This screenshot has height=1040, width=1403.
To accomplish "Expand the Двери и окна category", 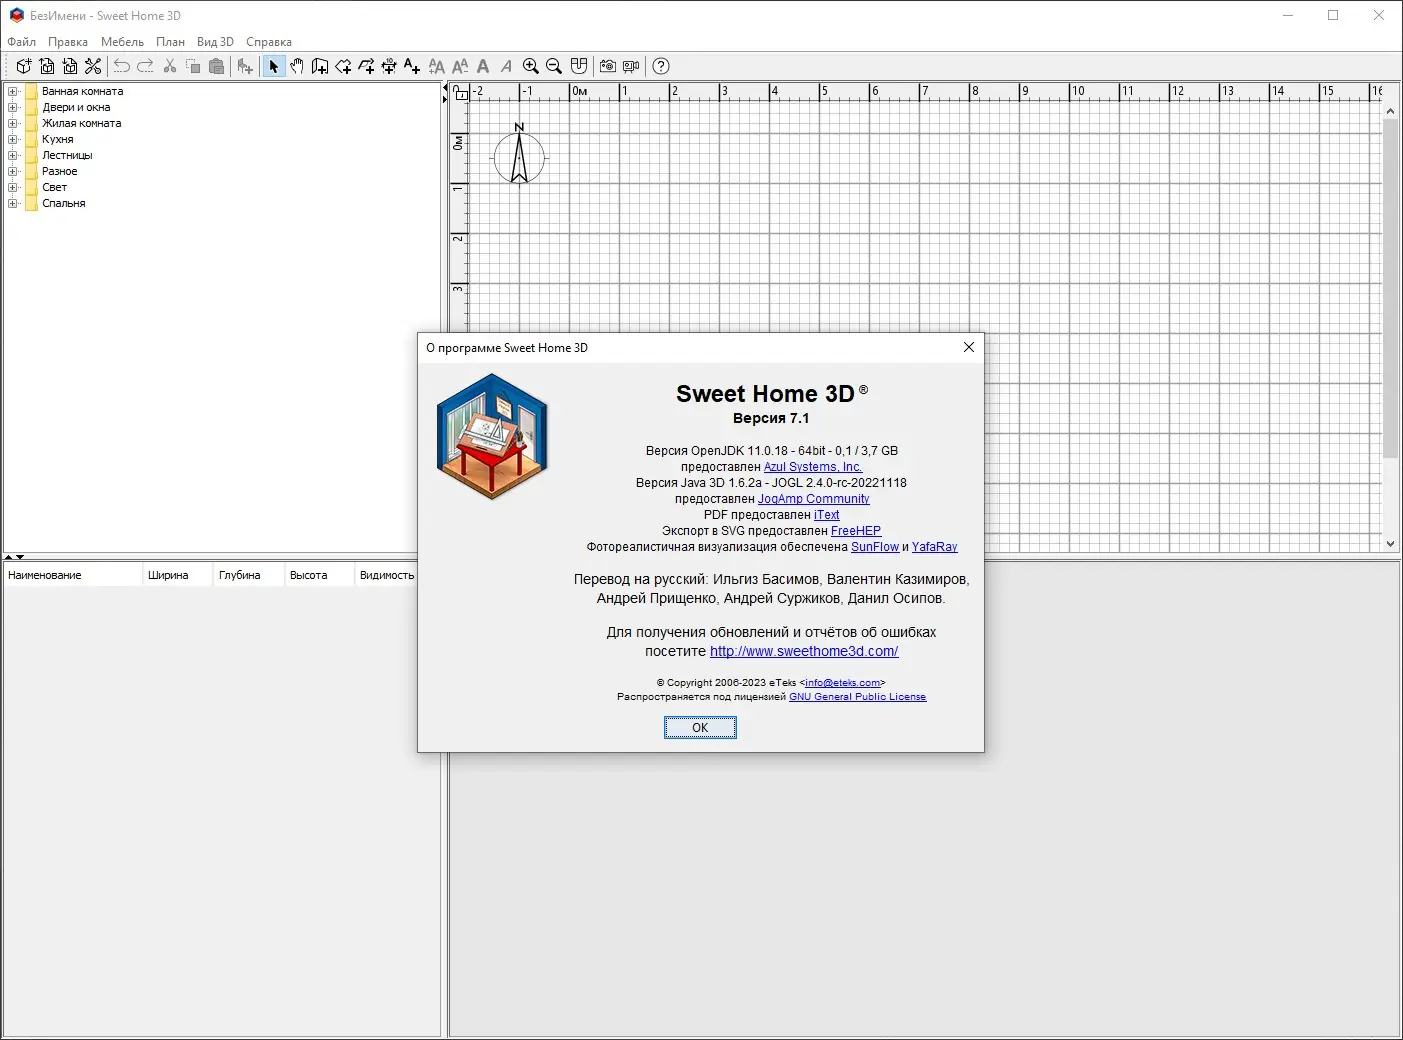I will (x=13, y=107).
